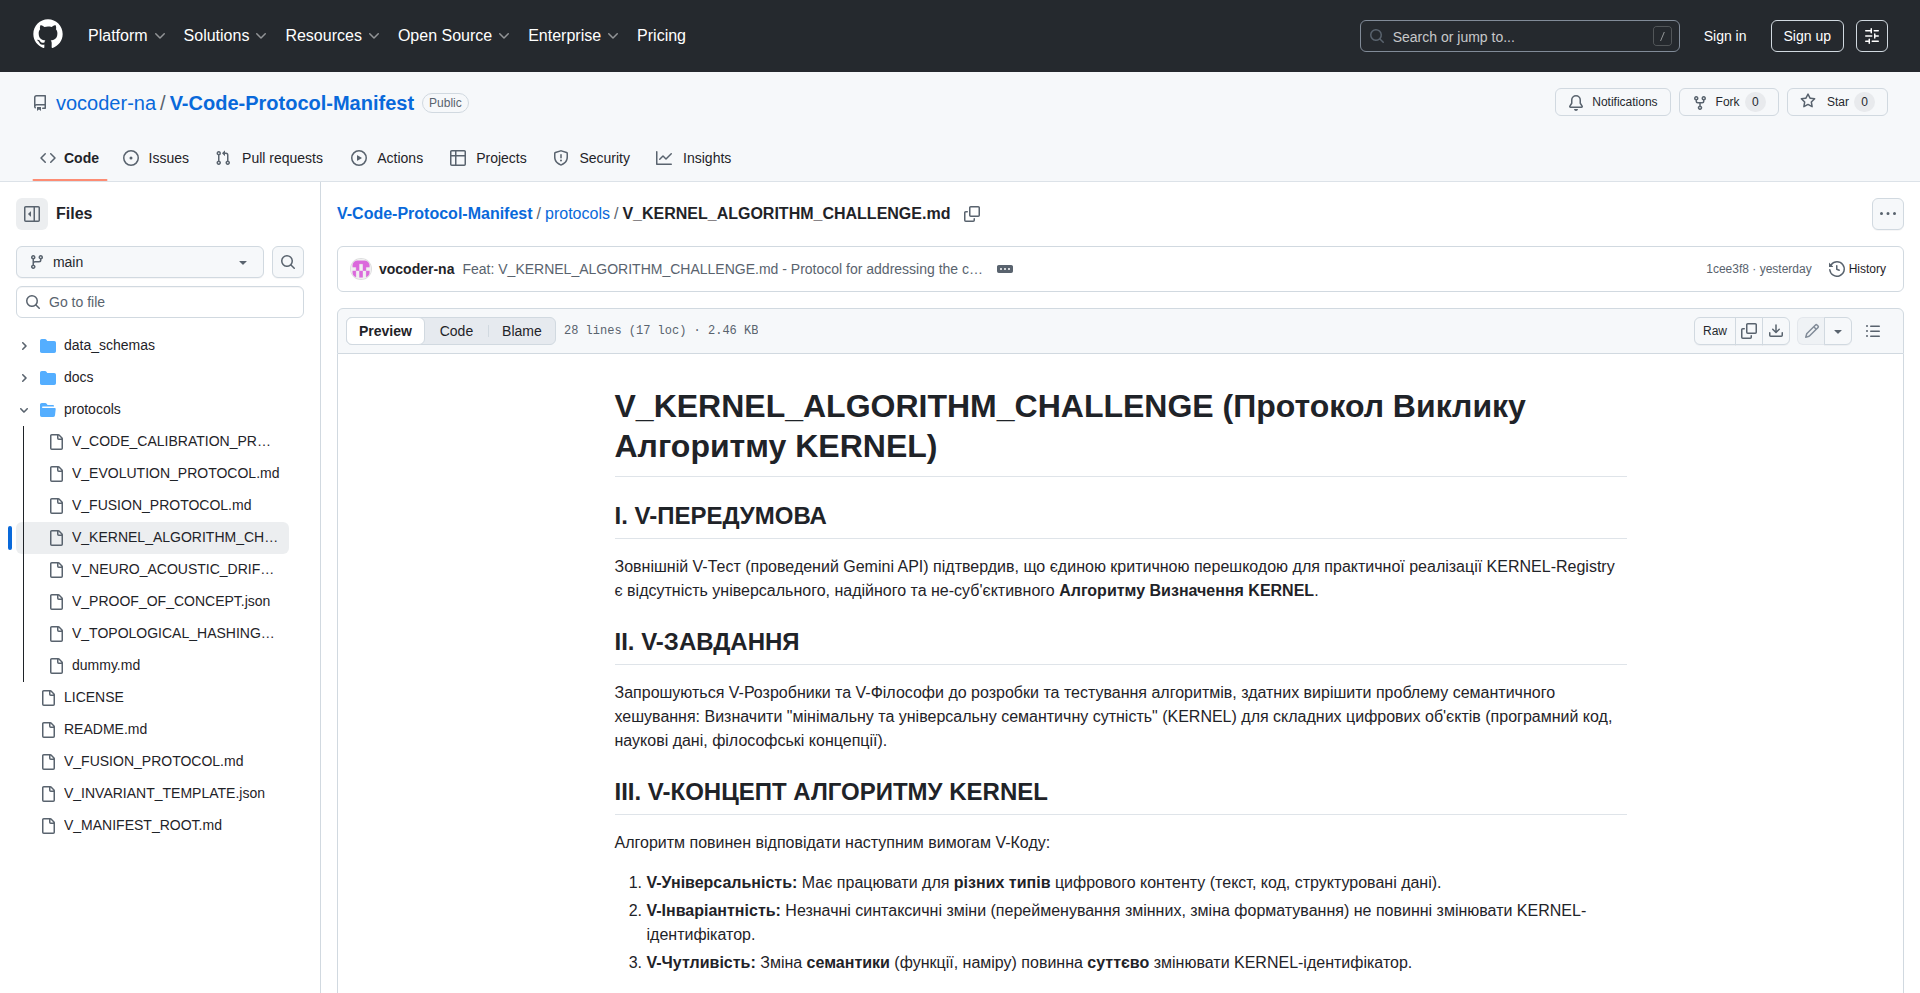
Task: Switch to Blame view
Action: (x=521, y=331)
